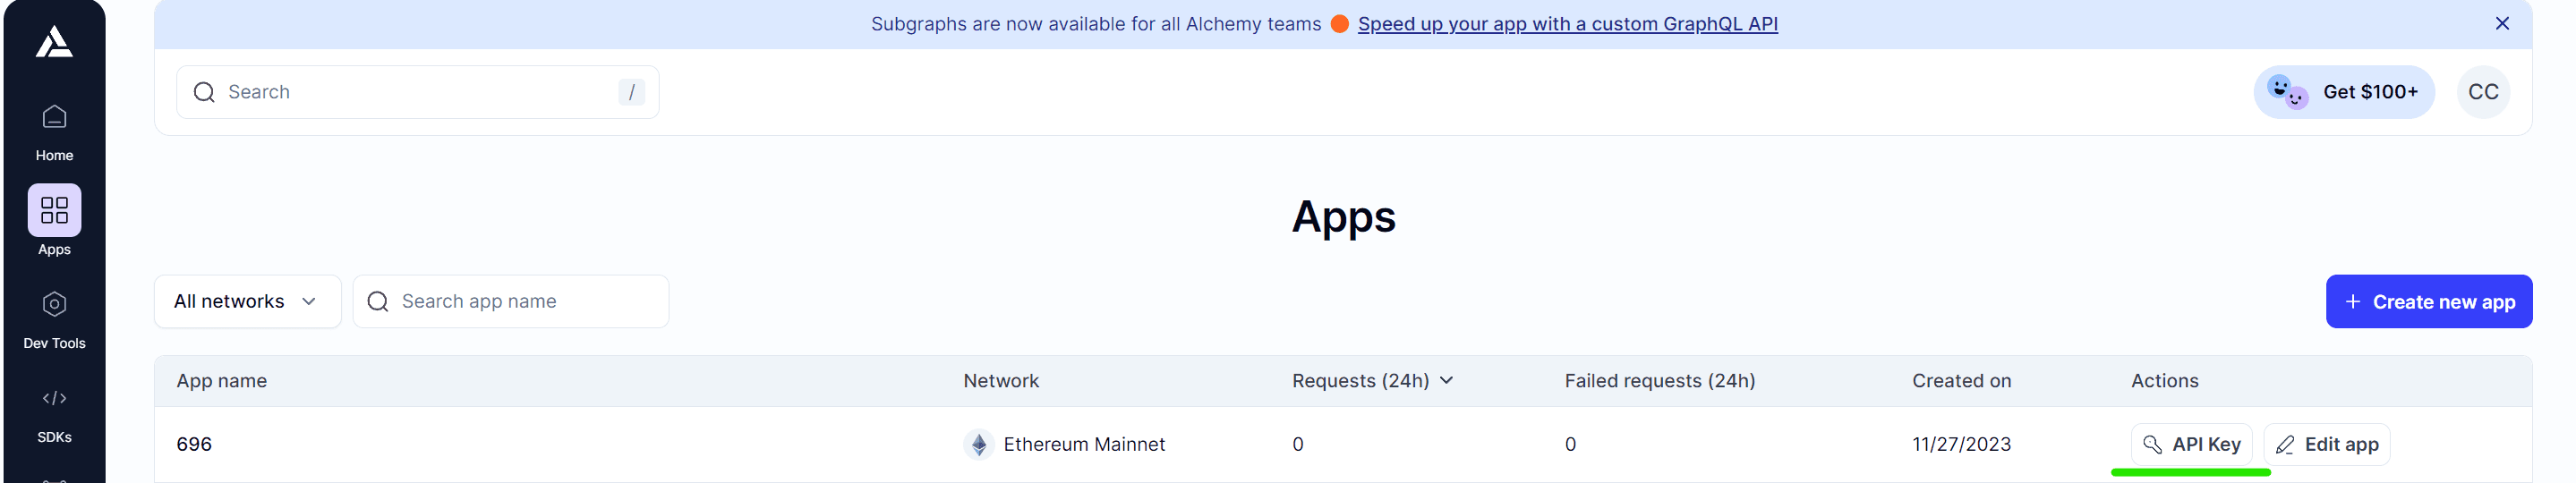The height and width of the screenshot is (483, 2576).
Task: Open the Home sidebar icon
Action: (x=54, y=117)
